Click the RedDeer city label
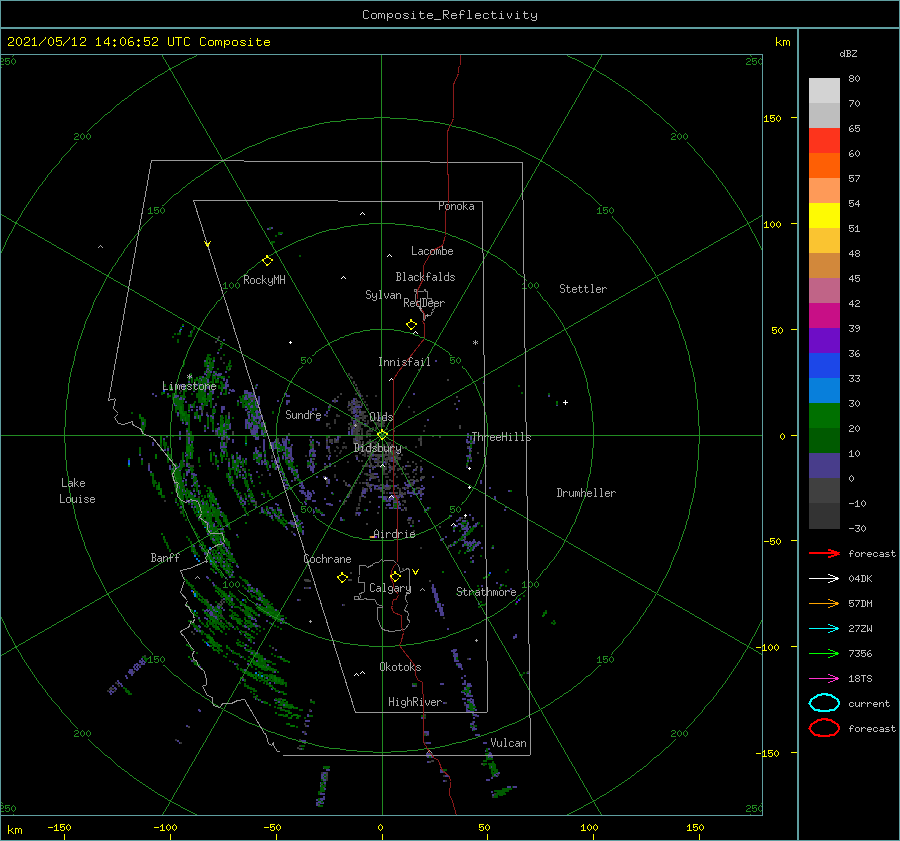 tap(424, 303)
